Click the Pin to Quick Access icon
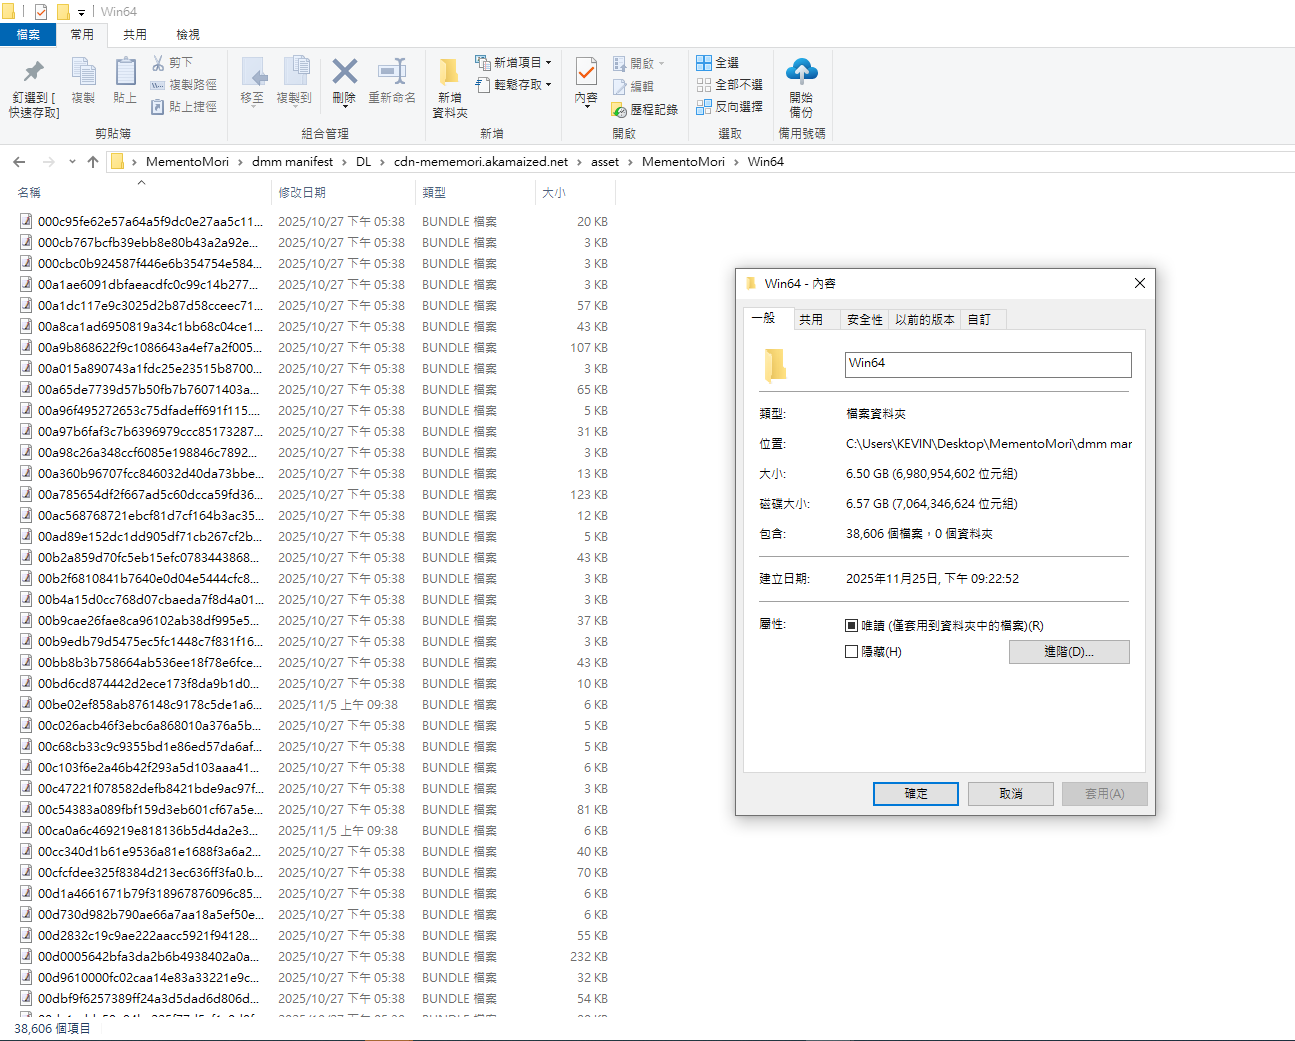 pos(33,72)
